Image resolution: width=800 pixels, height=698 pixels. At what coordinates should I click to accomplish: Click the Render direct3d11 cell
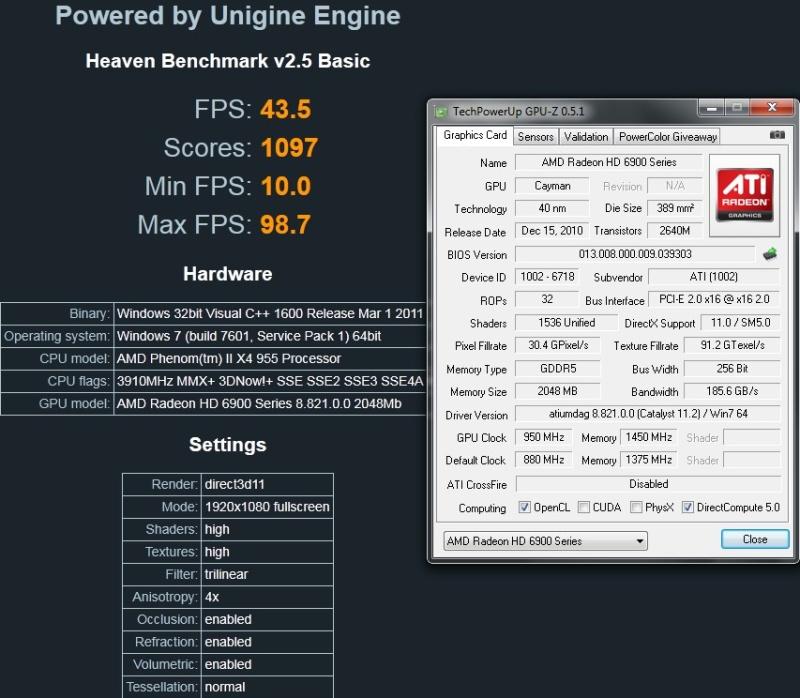pos(267,484)
